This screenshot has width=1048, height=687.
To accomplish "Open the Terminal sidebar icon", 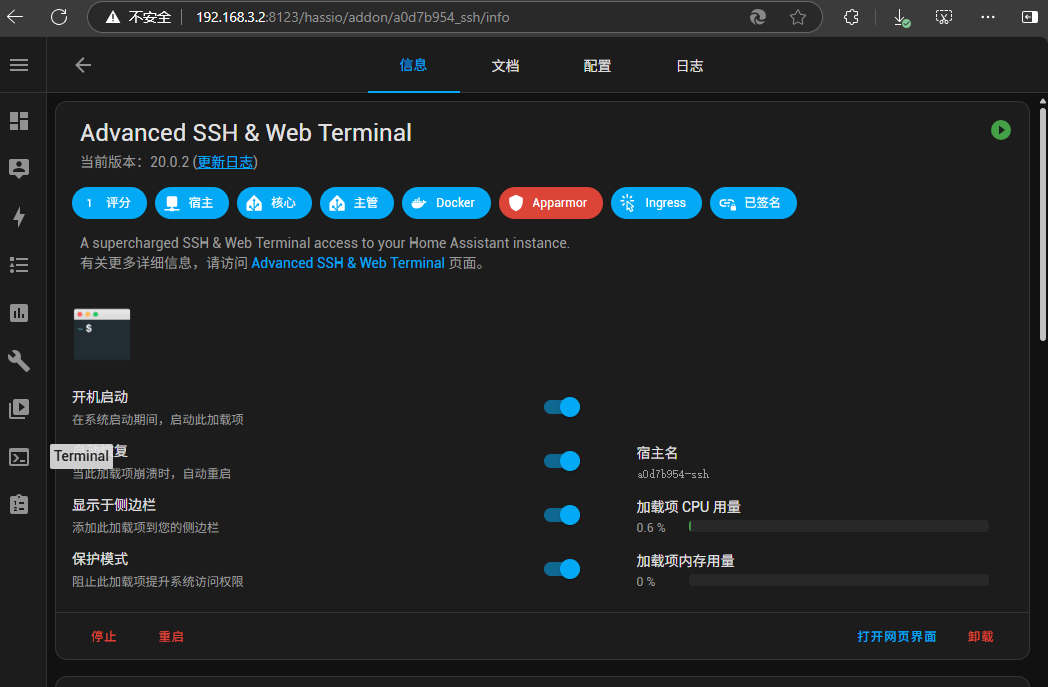I will [x=19, y=457].
